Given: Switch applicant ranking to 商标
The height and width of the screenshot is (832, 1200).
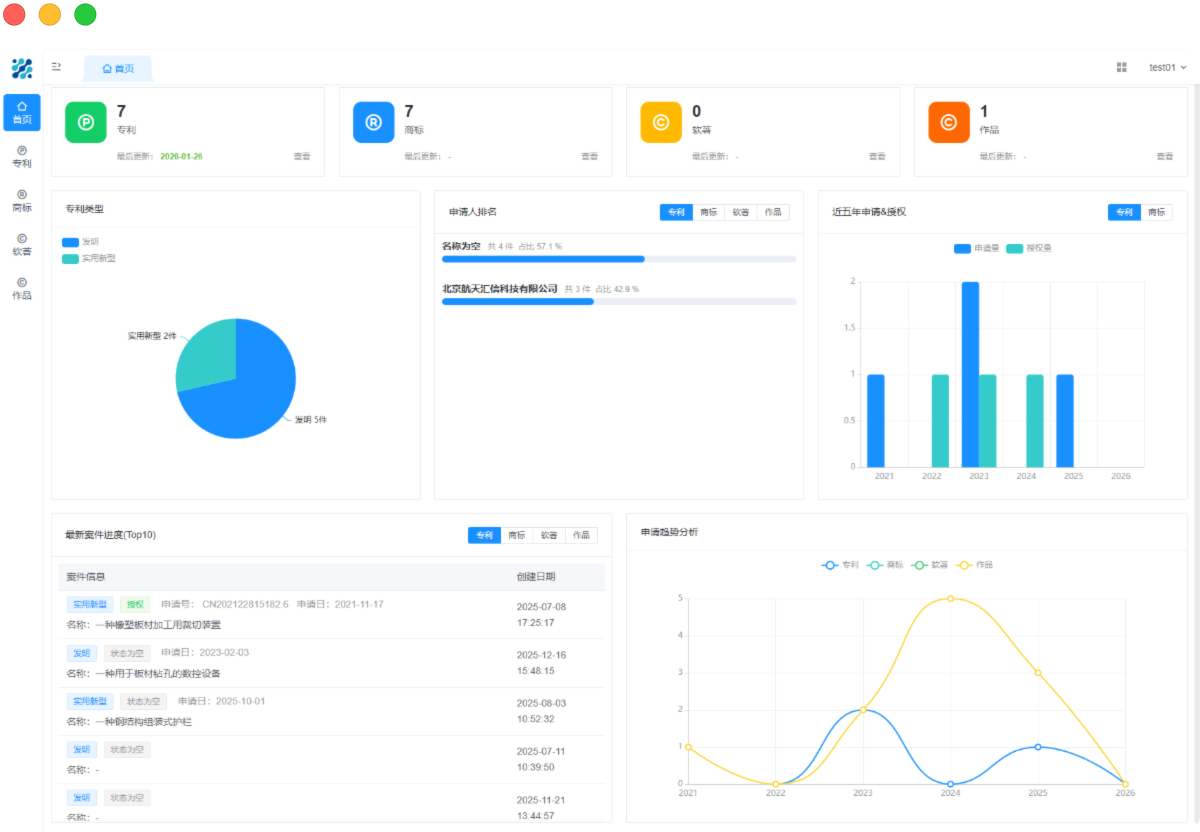Looking at the screenshot, I should coord(708,212).
